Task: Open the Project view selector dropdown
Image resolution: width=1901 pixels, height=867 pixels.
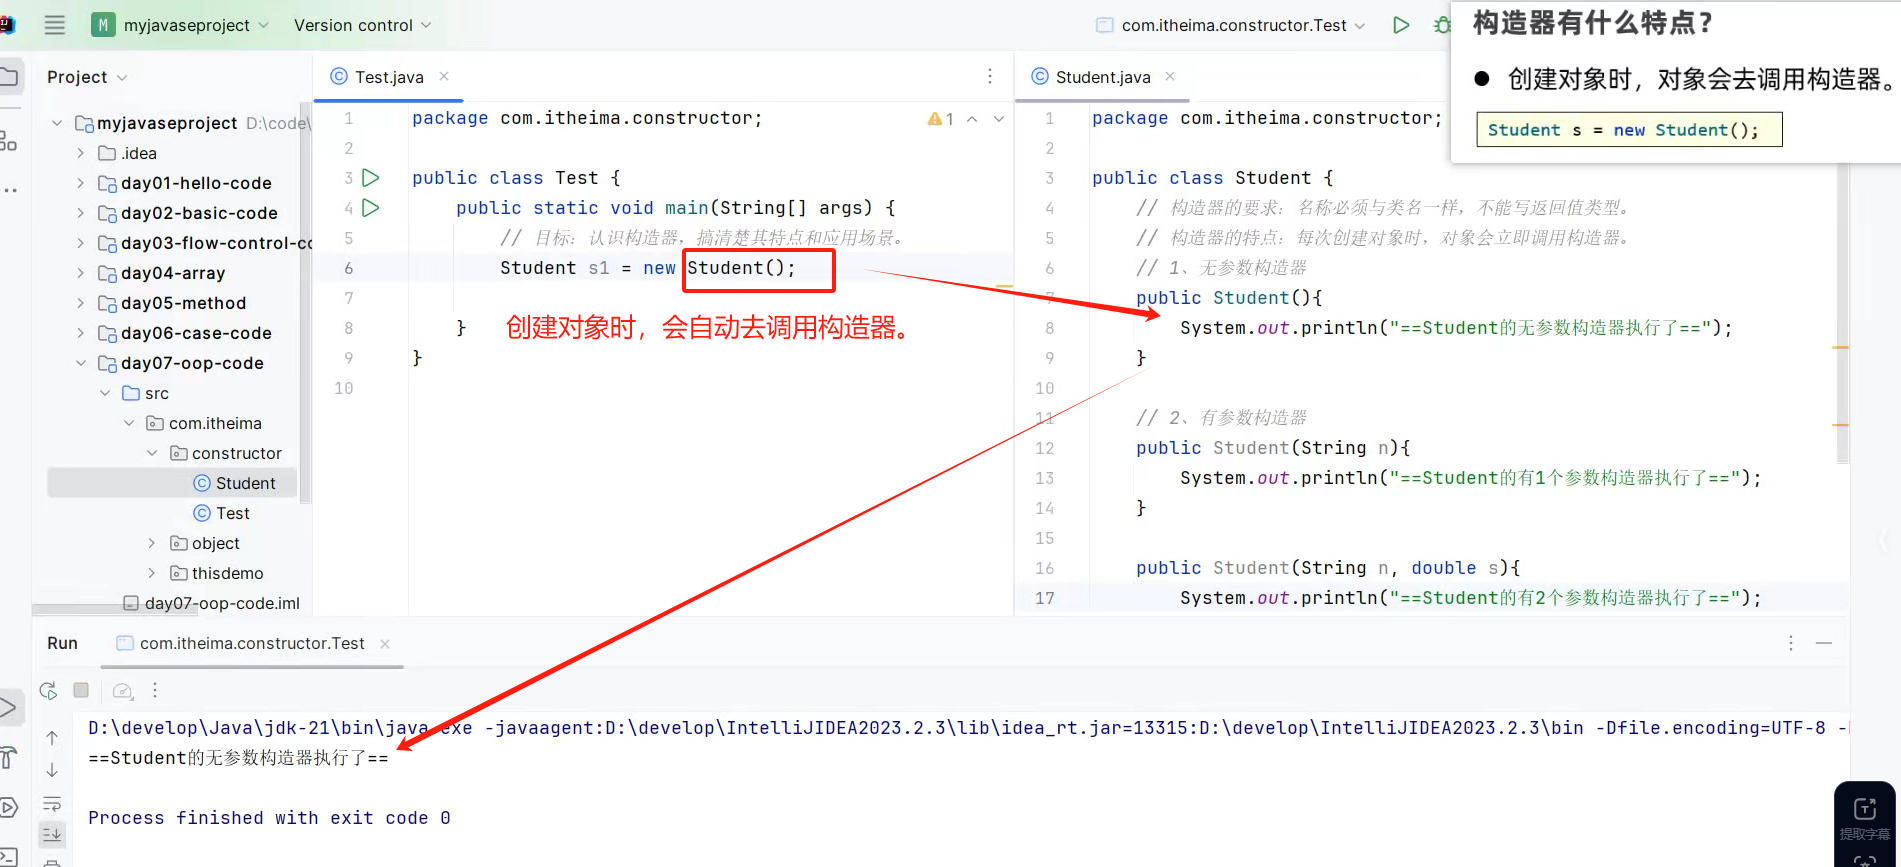Action: click(87, 77)
